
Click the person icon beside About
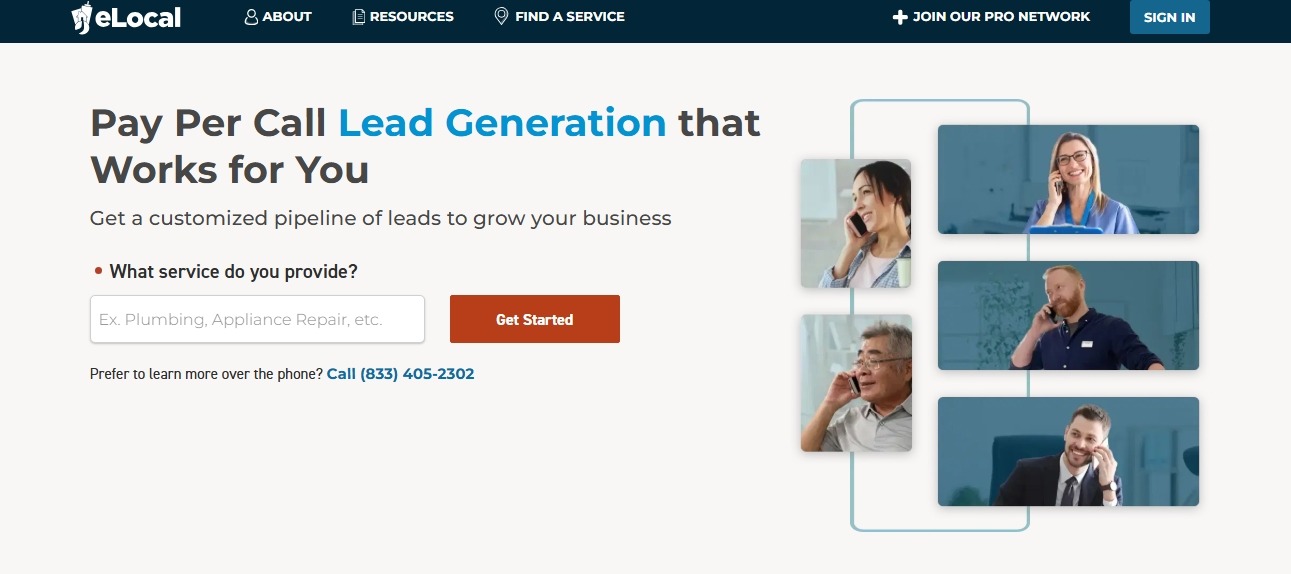(251, 17)
